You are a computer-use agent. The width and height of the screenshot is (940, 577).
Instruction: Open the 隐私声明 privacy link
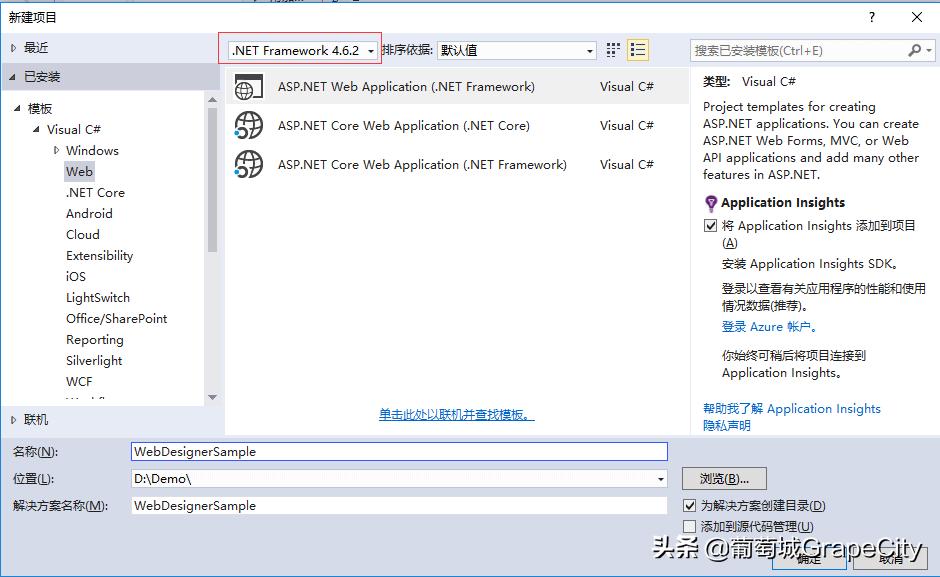(x=727, y=425)
